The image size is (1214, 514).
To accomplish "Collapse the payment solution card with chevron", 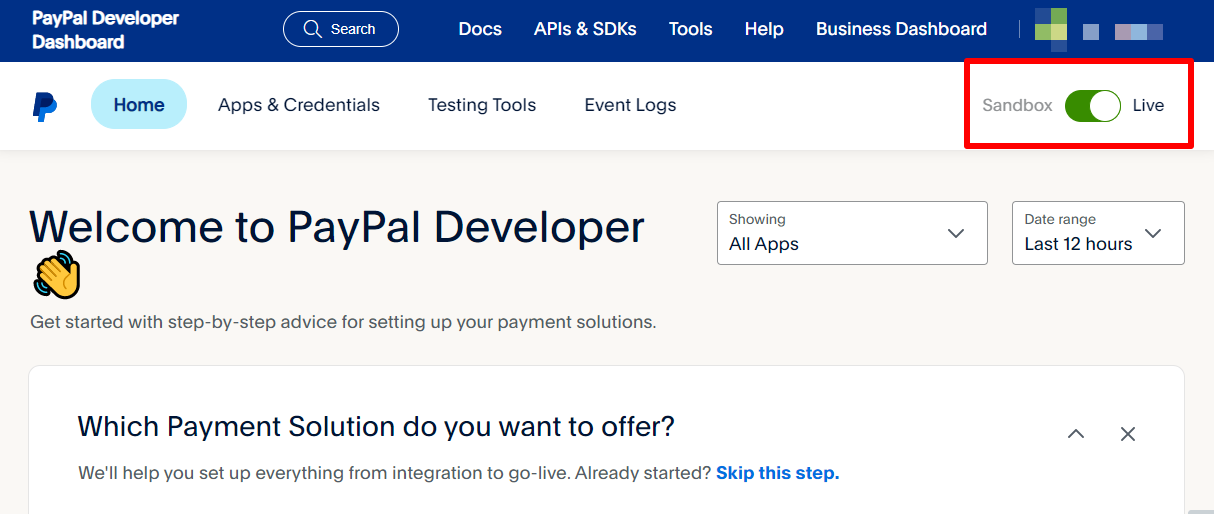I will (x=1076, y=434).
